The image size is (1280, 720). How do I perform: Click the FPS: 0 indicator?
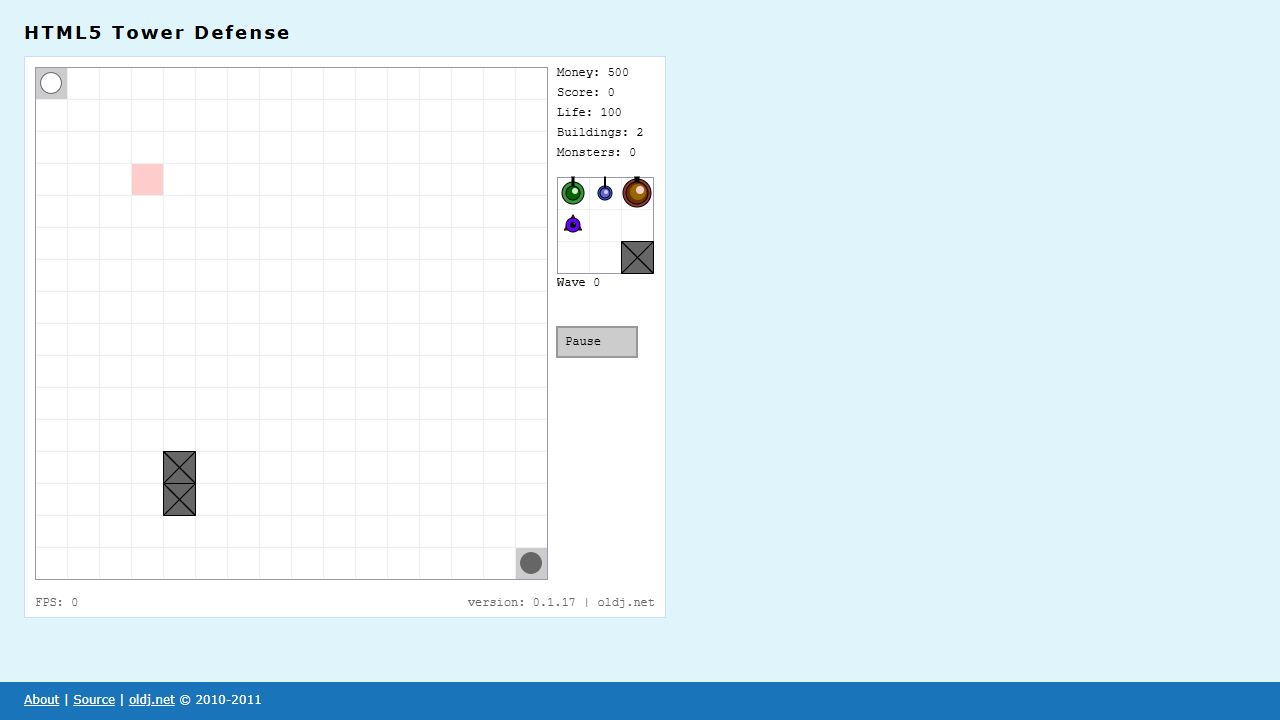click(56, 602)
